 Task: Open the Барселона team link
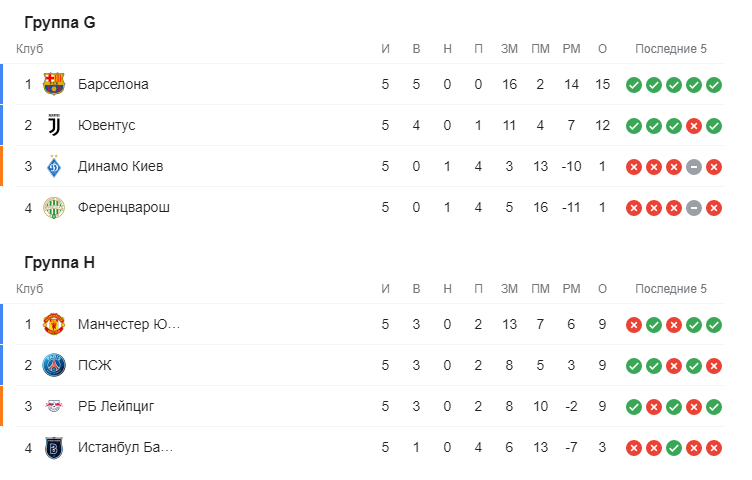click(113, 84)
